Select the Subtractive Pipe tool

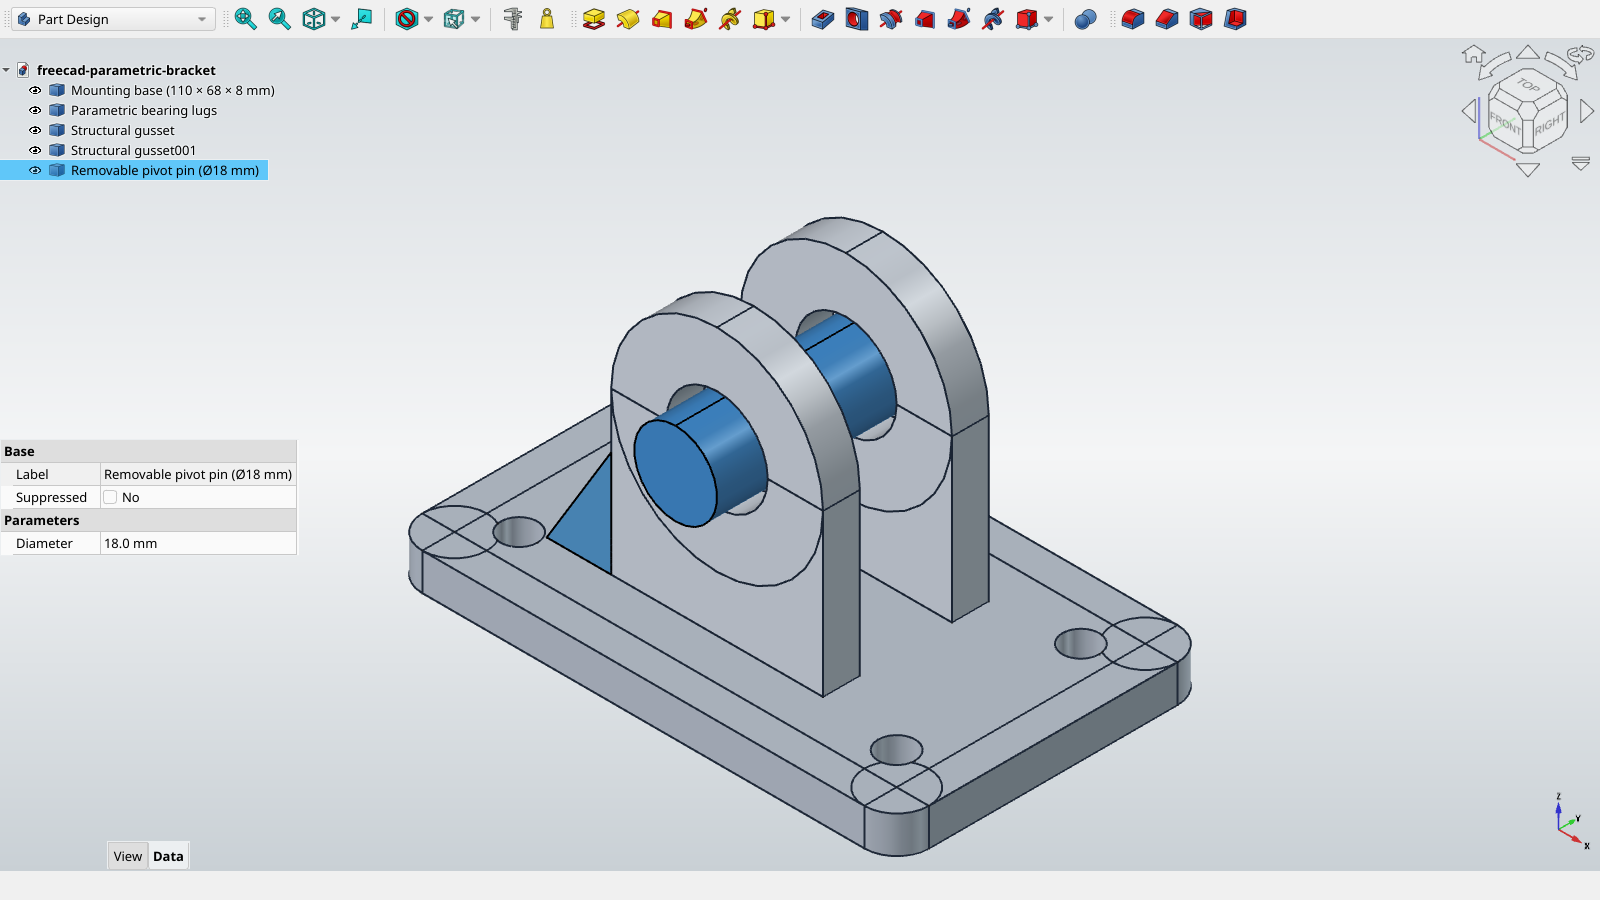[959, 19]
